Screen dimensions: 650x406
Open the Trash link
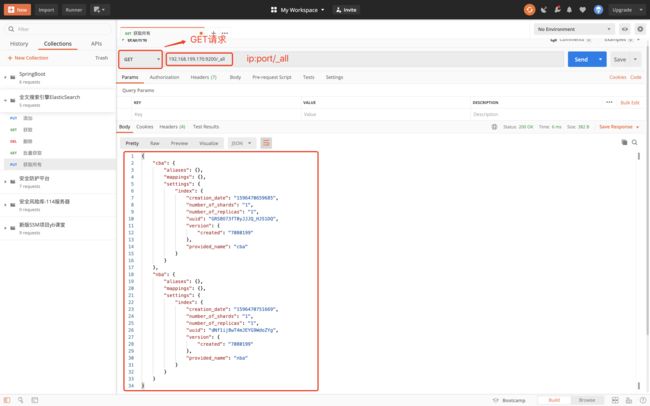[101, 58]
